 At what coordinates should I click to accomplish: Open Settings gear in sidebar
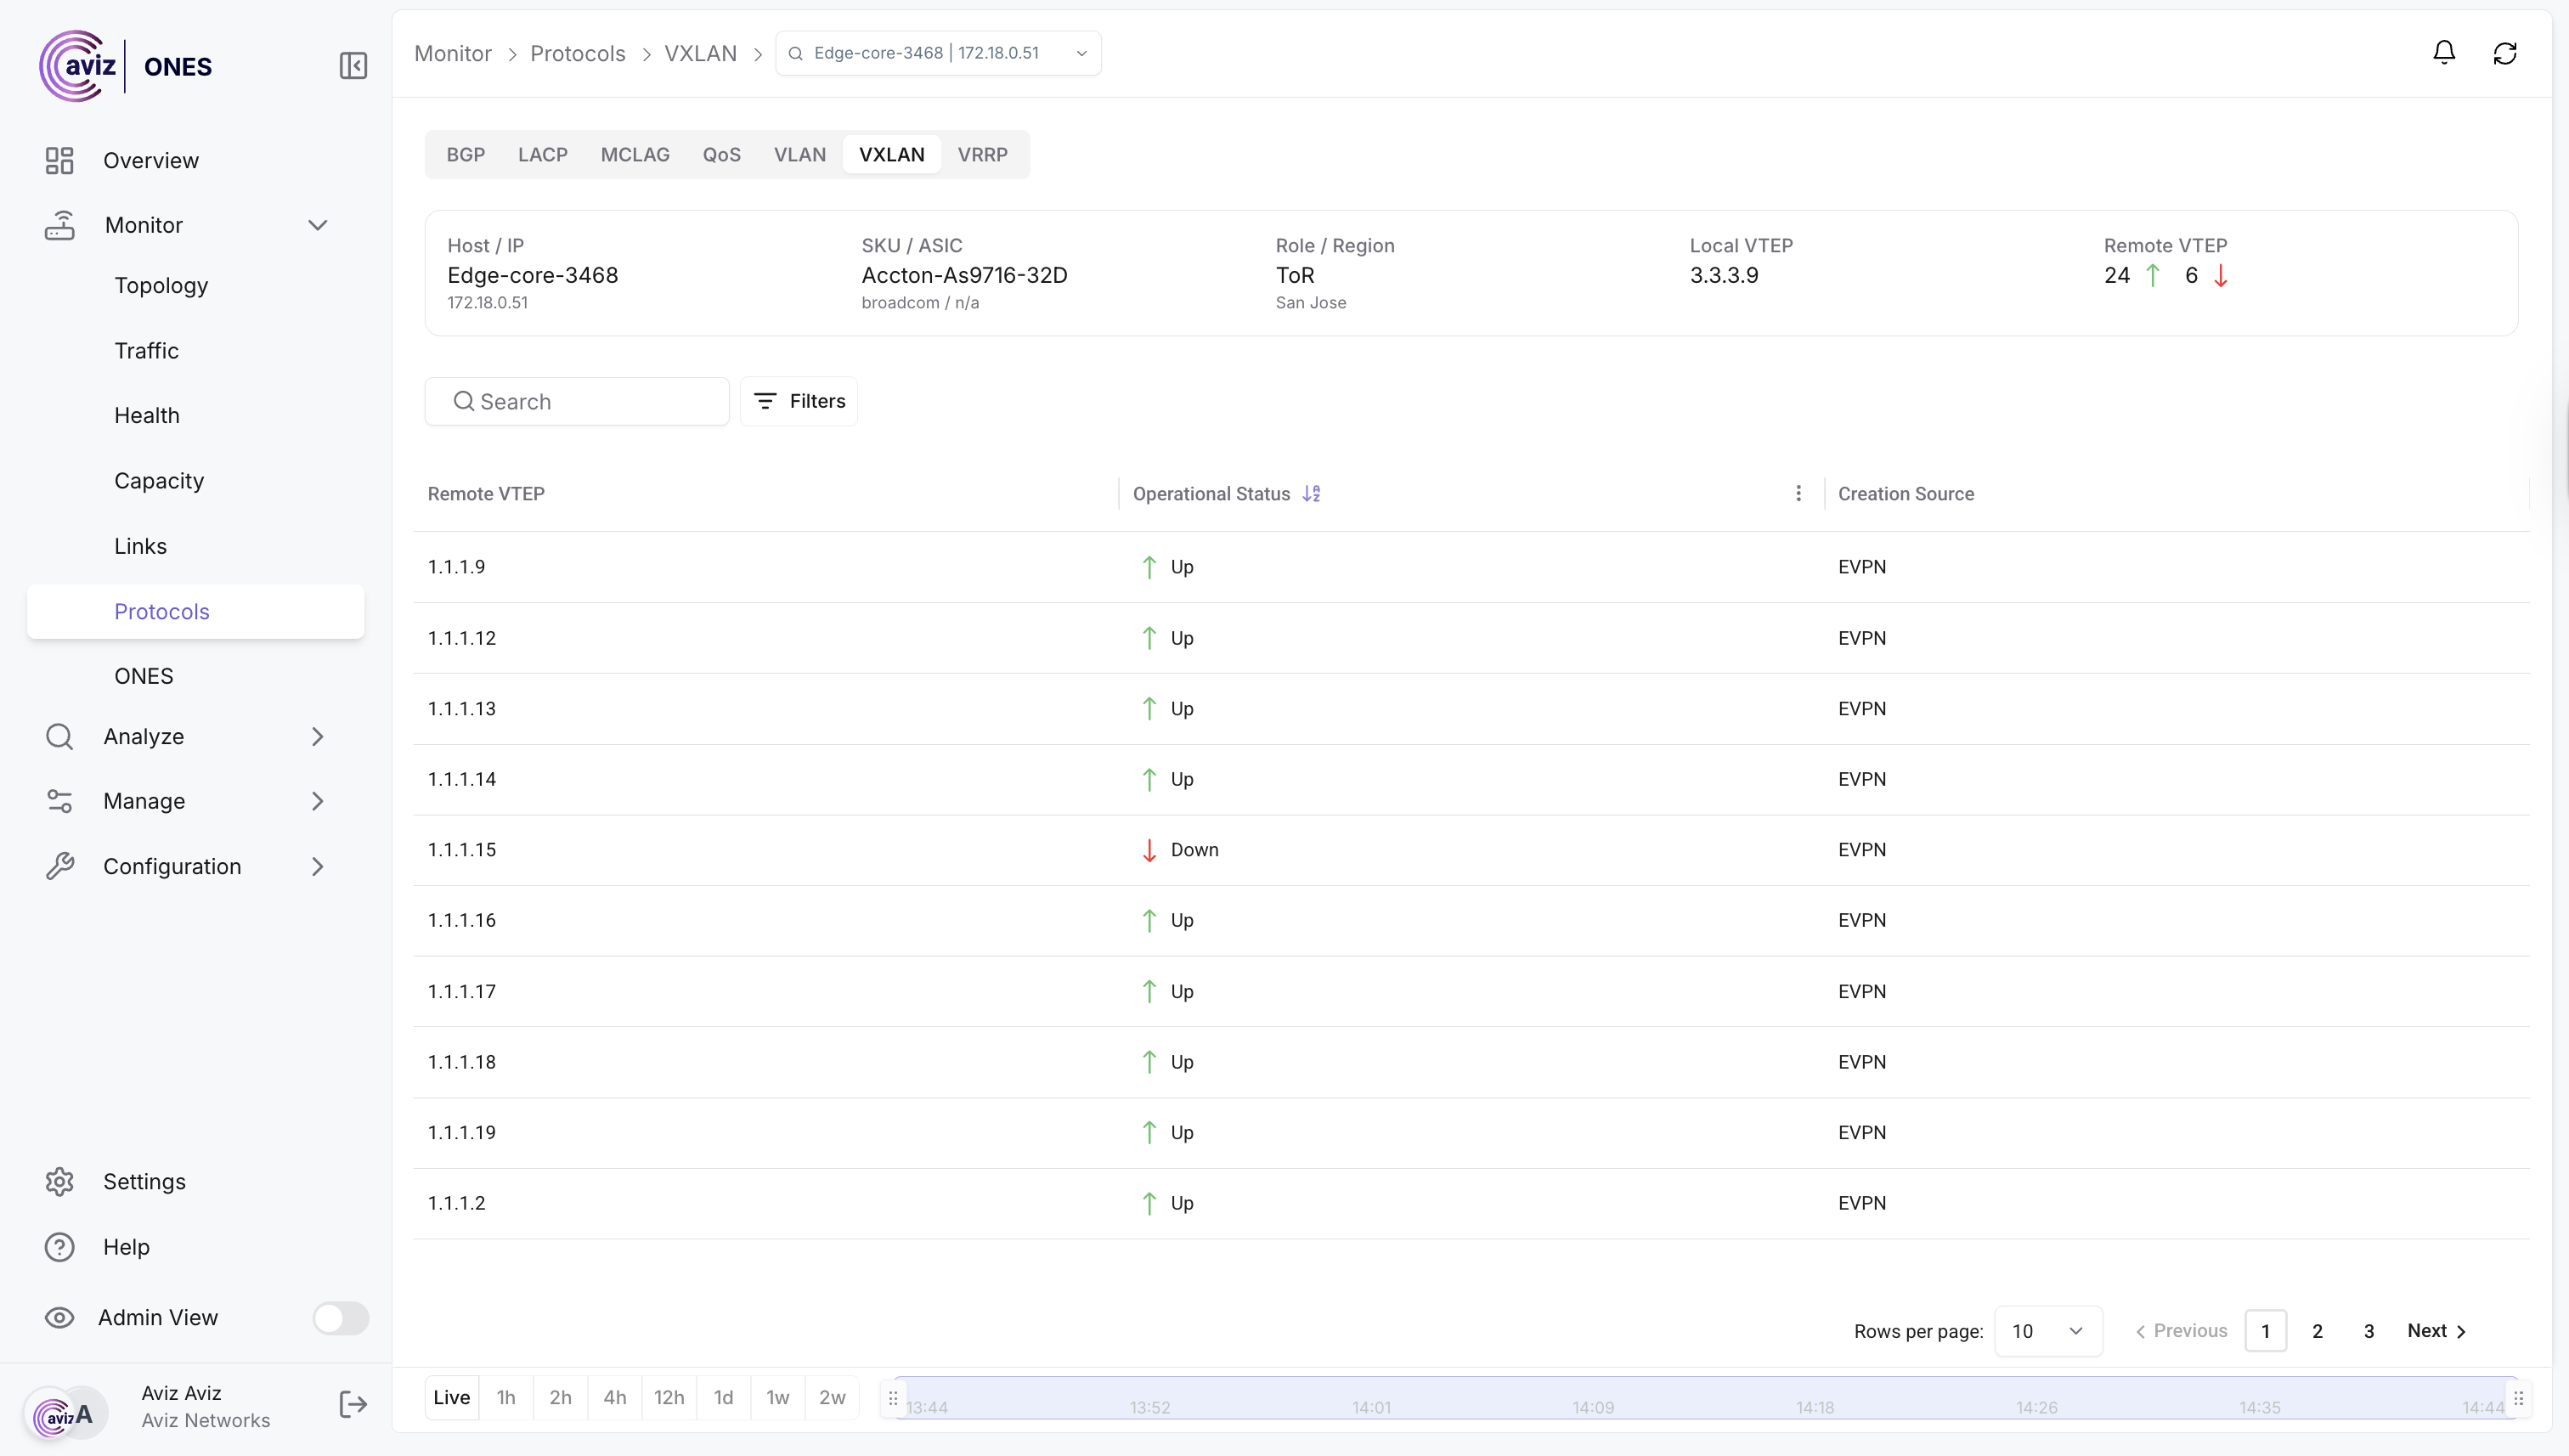[60, 1182]
